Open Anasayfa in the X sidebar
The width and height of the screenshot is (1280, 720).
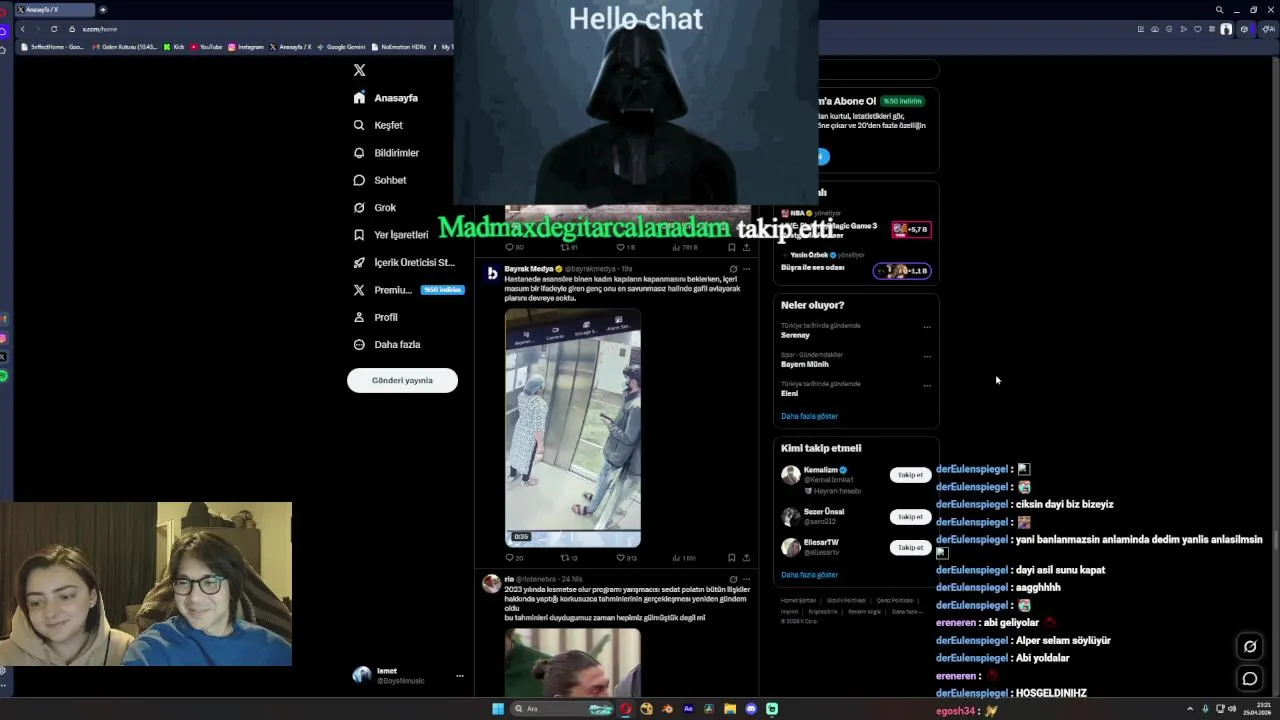tap(386, 98)
